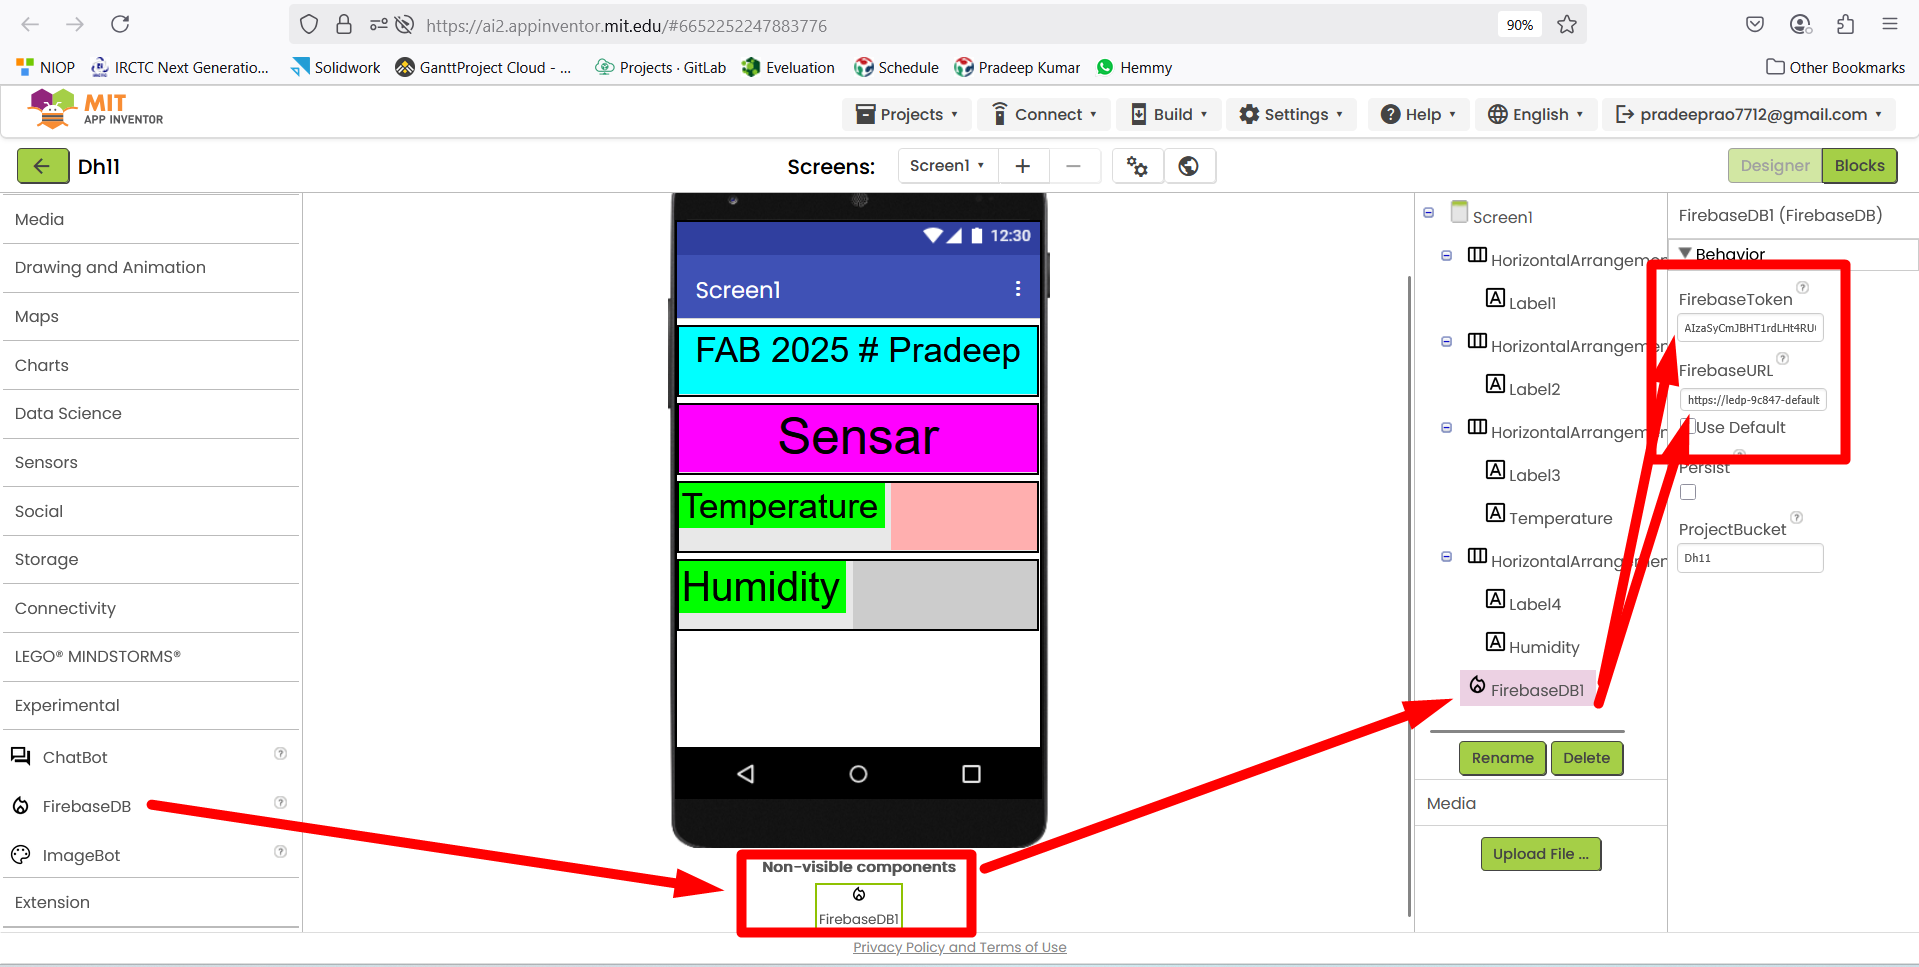Toggle the Persist checkbox

click(1688, 492)
